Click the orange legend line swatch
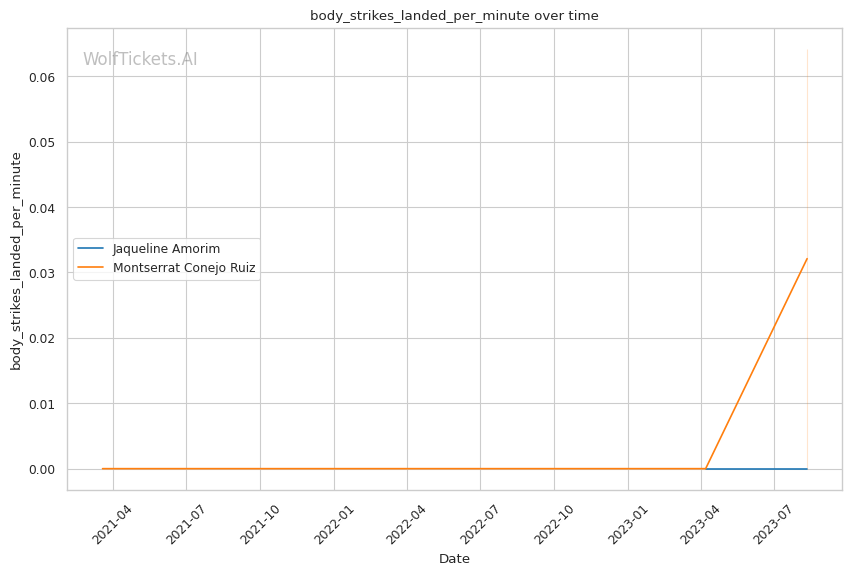Viewport: 852px width, 575px height. coord(91,268)
